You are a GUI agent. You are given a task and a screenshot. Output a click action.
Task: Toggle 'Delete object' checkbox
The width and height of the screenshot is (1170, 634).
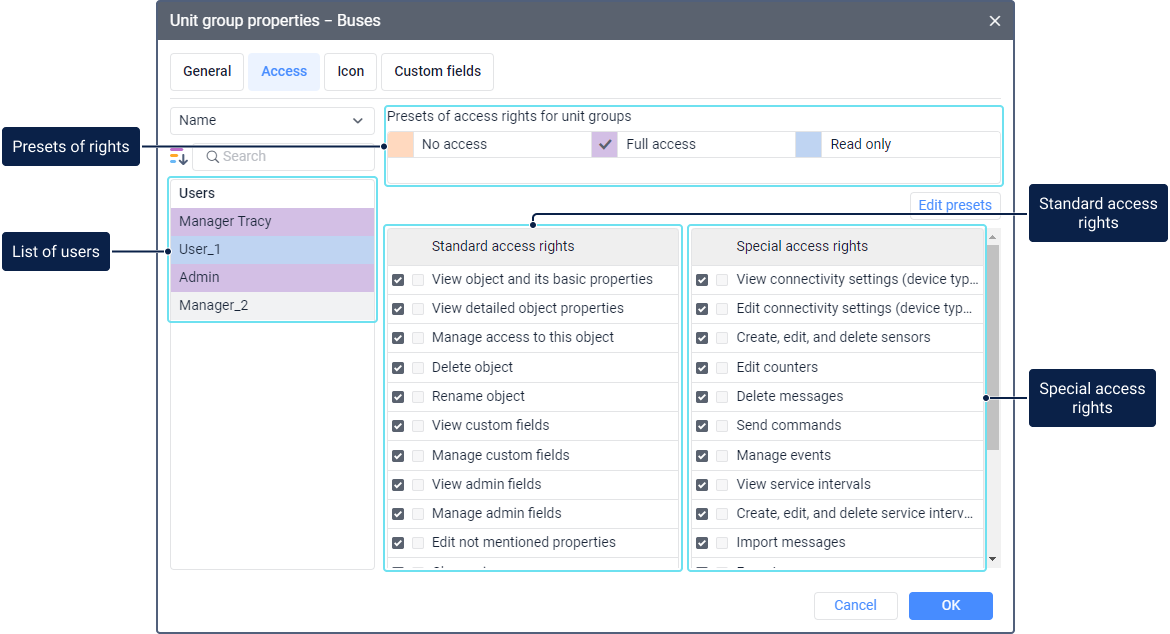click(x=398, y=367)
